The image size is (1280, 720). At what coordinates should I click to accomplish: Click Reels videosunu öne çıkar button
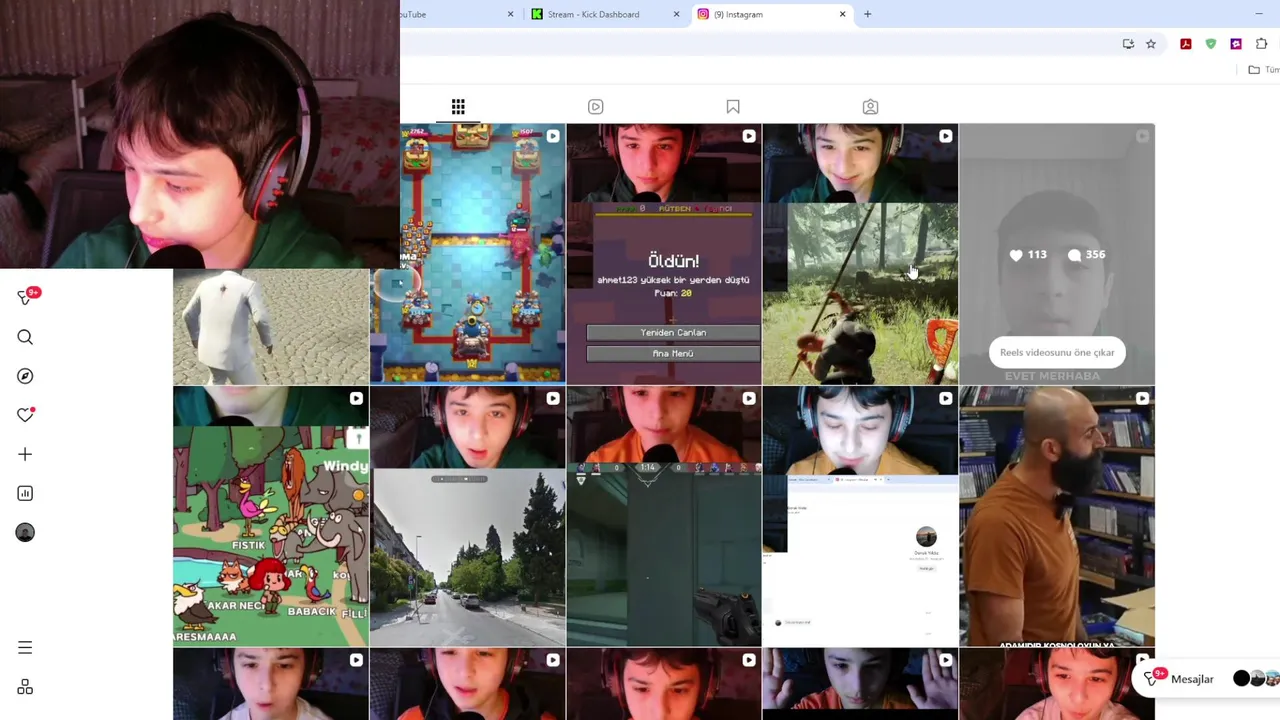tap(1057, 352)
